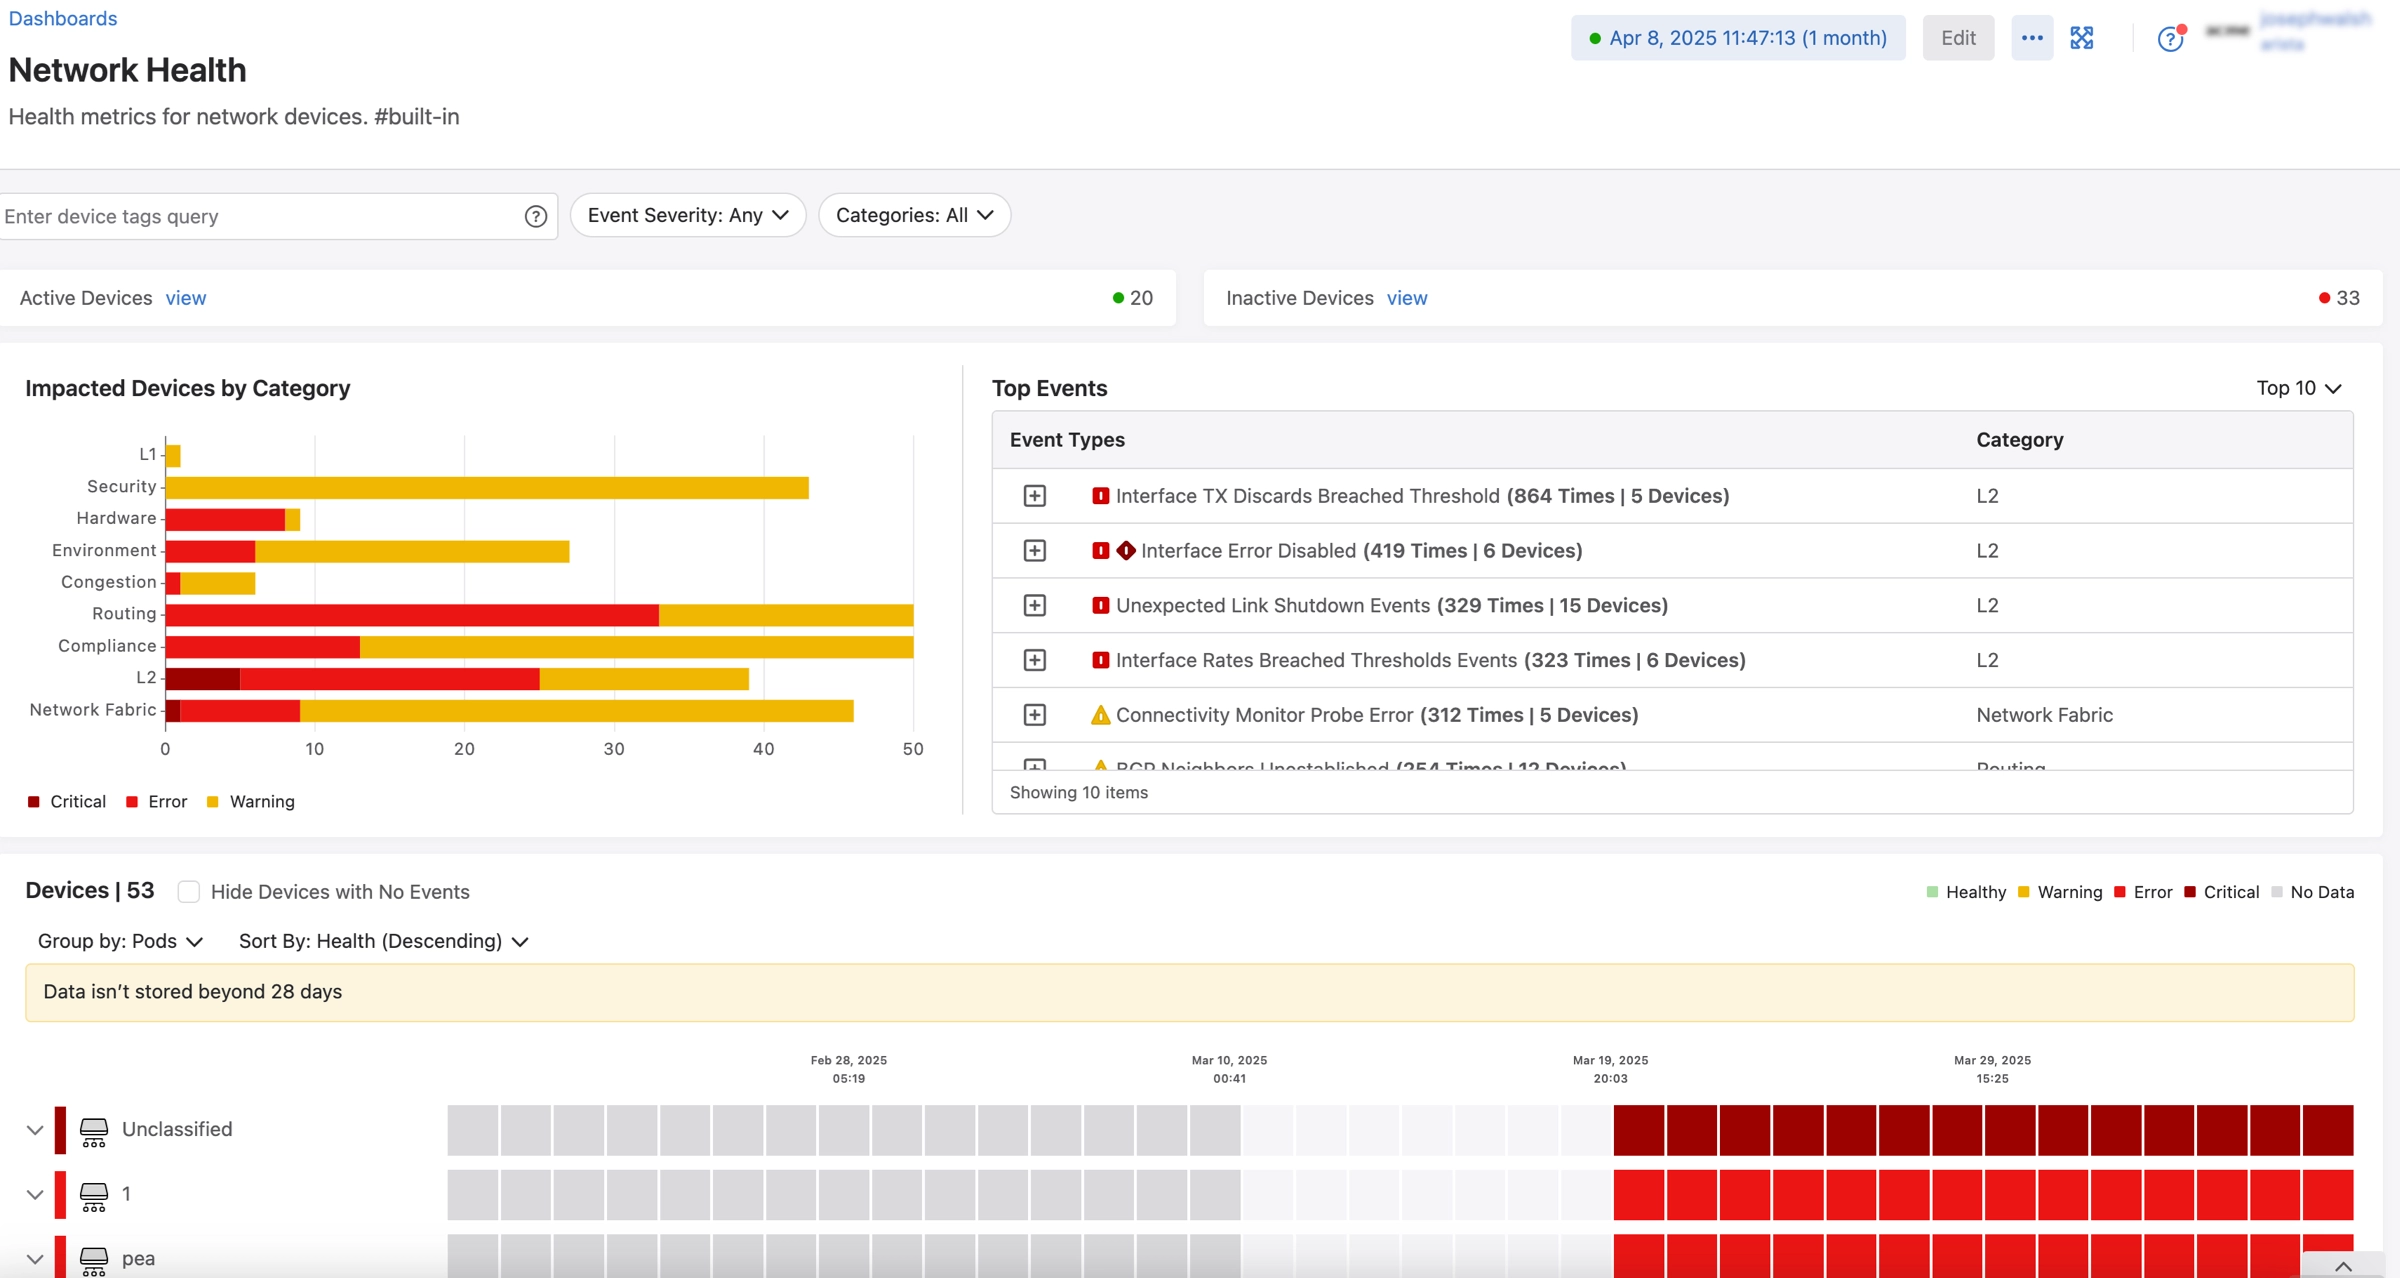
Task: Expand the Connectivity Monitor Probe Error row
Action: [x=1035, y=714]
